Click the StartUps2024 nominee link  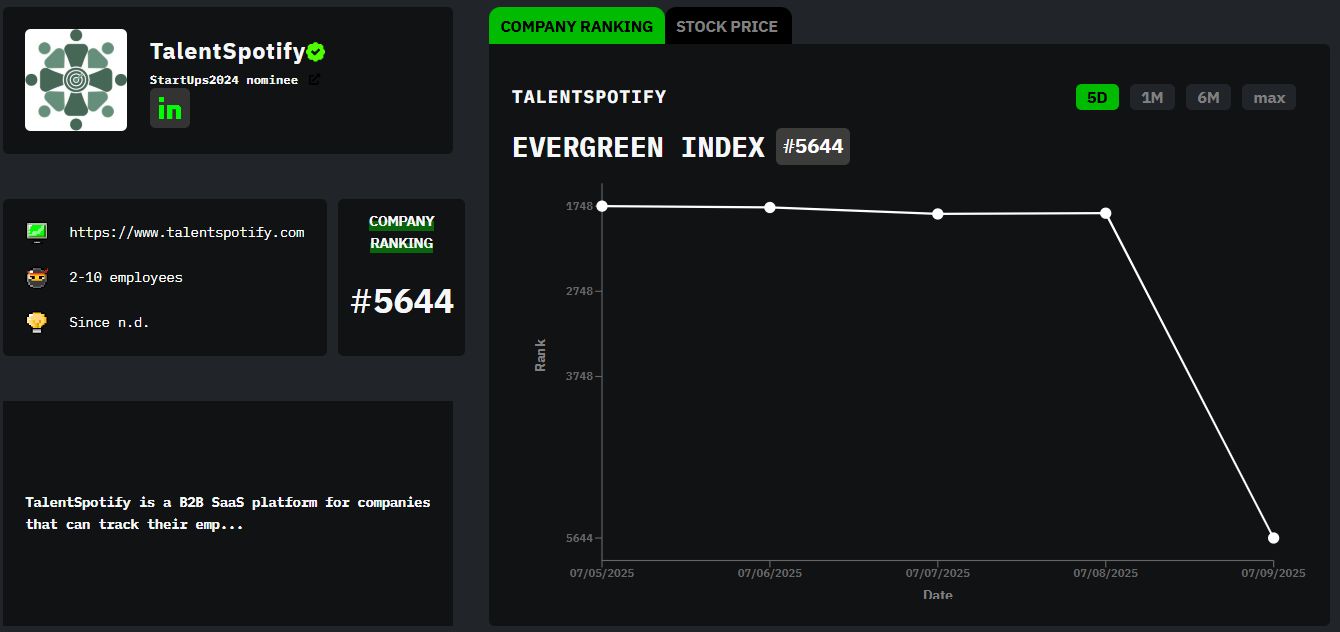(224, 80)
